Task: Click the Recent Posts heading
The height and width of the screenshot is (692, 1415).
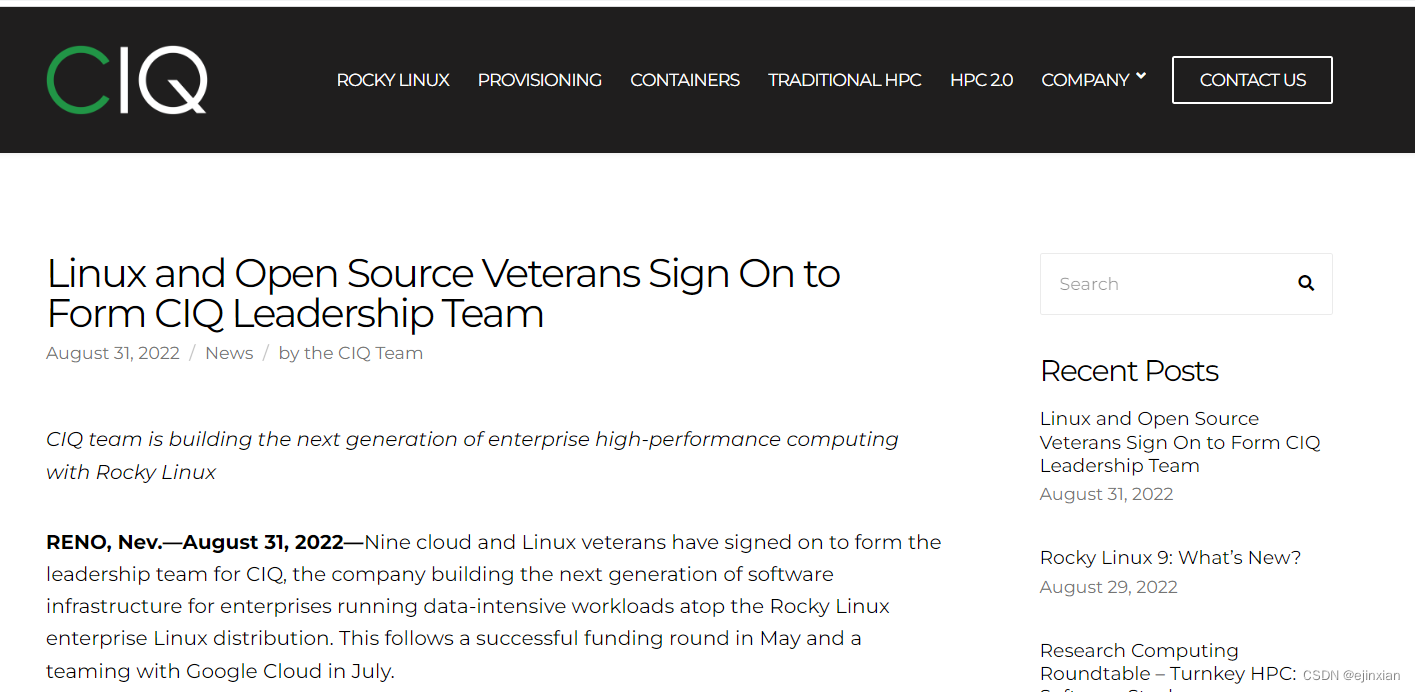Action: pyautogui.click(x=1129, y=371)
